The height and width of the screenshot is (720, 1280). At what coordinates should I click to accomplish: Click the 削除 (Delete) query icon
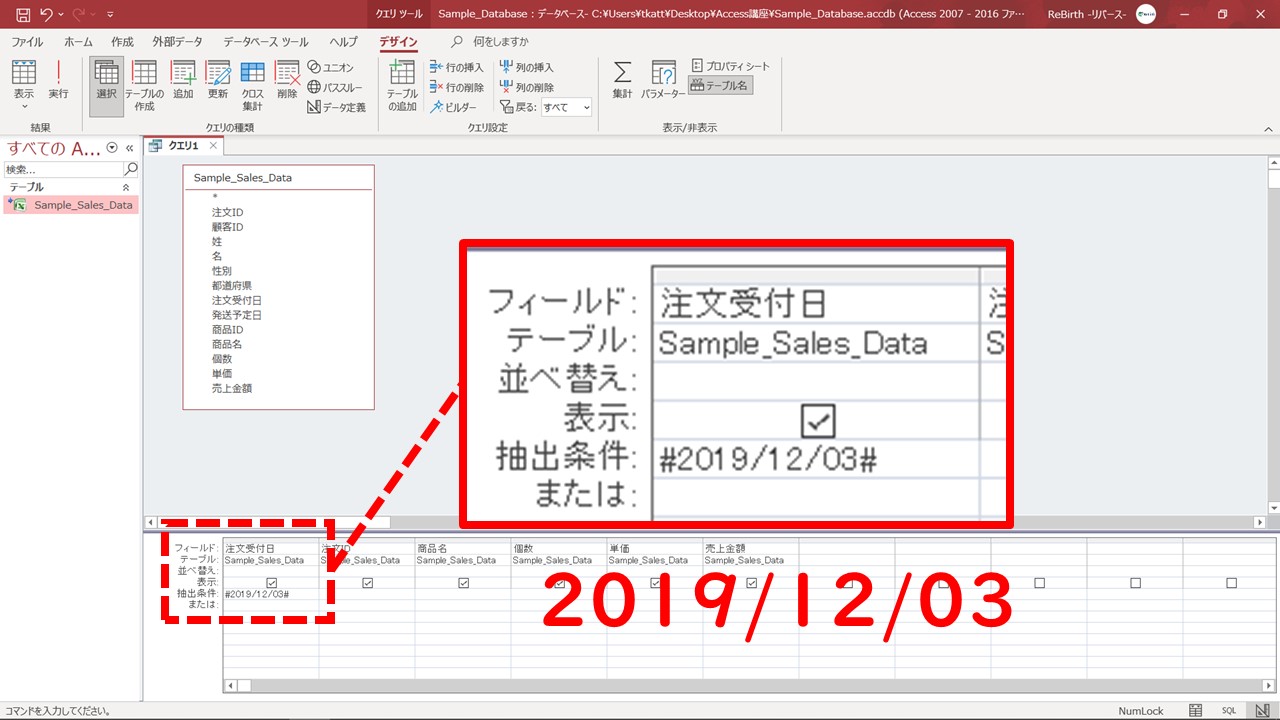pyautogui.click(x=287, y=78)
